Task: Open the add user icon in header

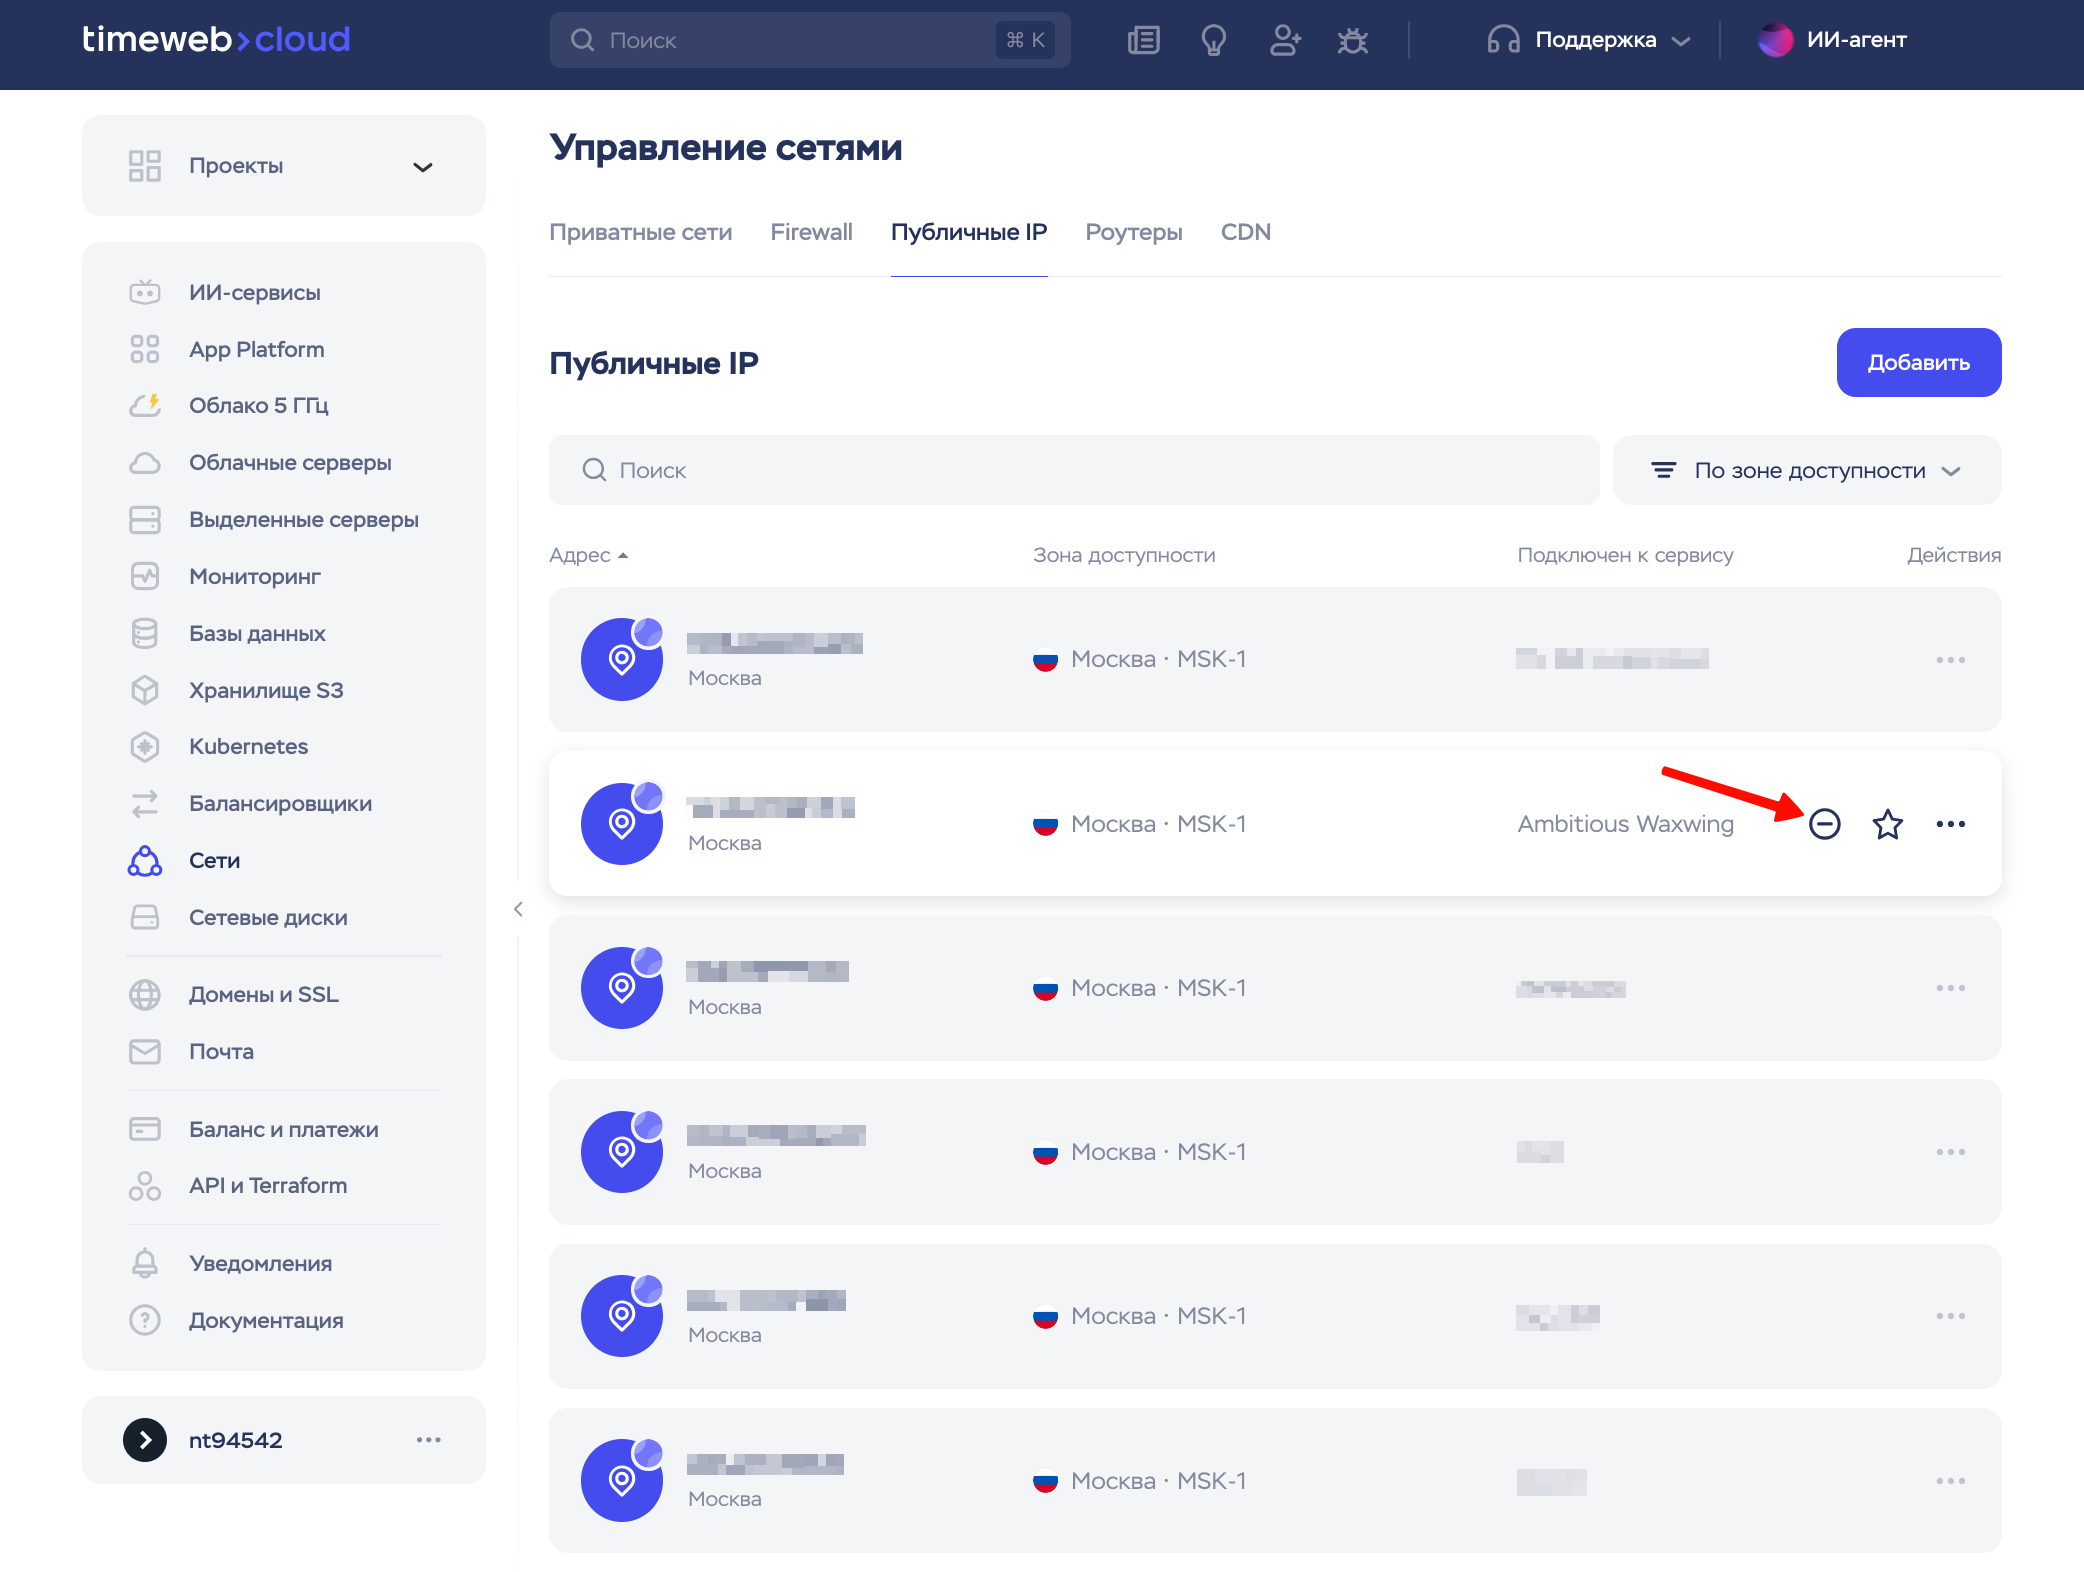Action: 1285,40
